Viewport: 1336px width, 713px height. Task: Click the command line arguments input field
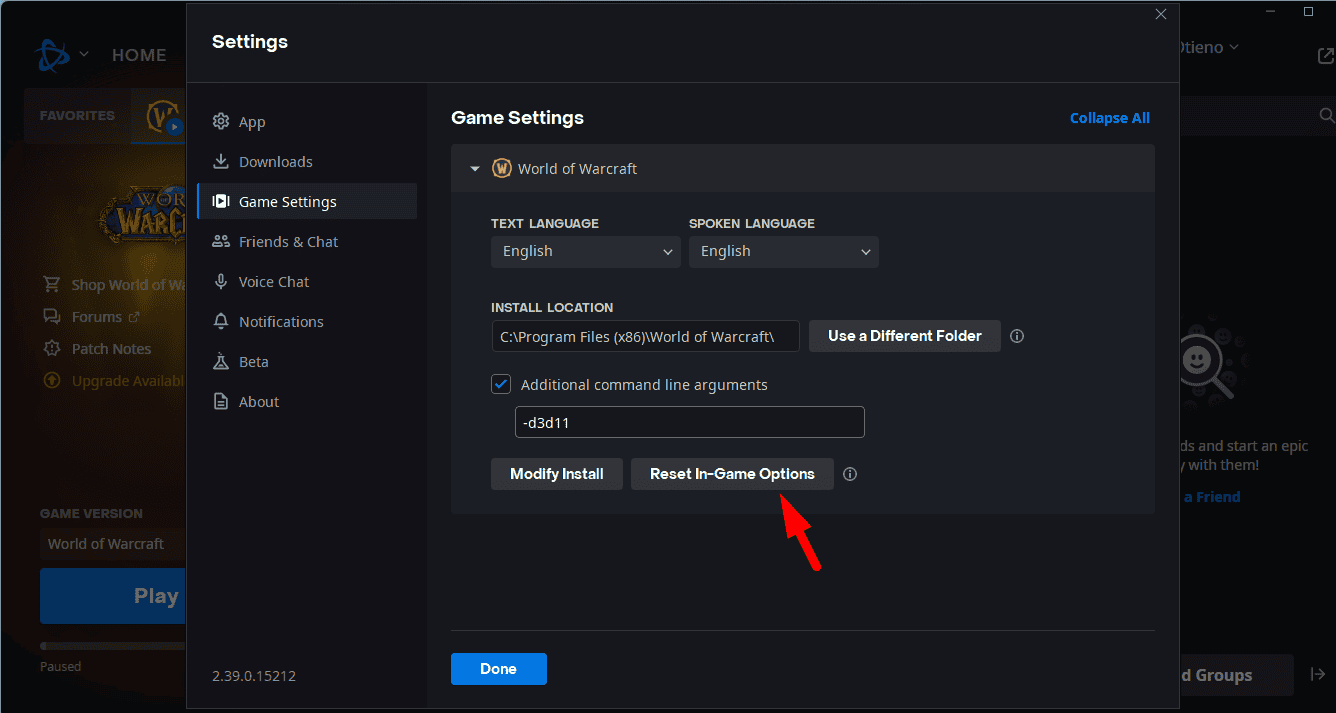click(x=689, y=422)
